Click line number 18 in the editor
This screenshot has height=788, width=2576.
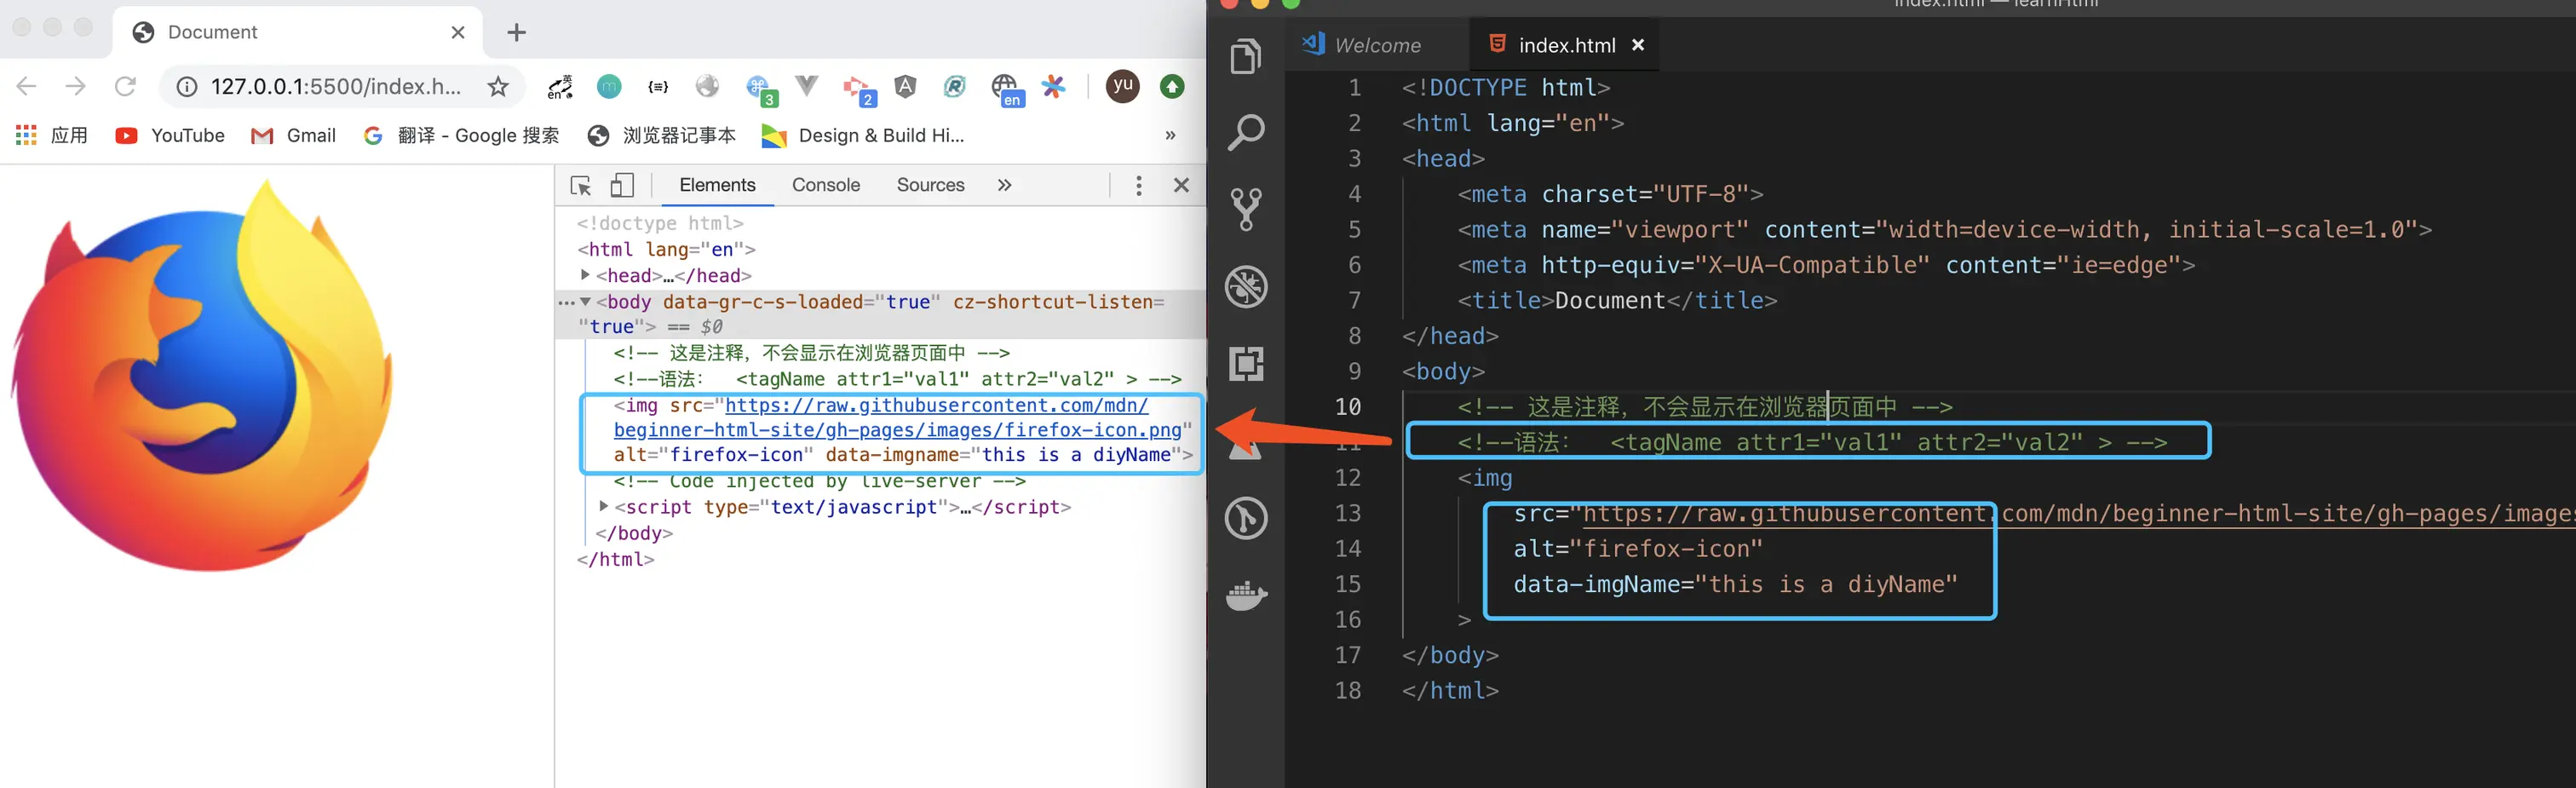(x=1347, y=690)
